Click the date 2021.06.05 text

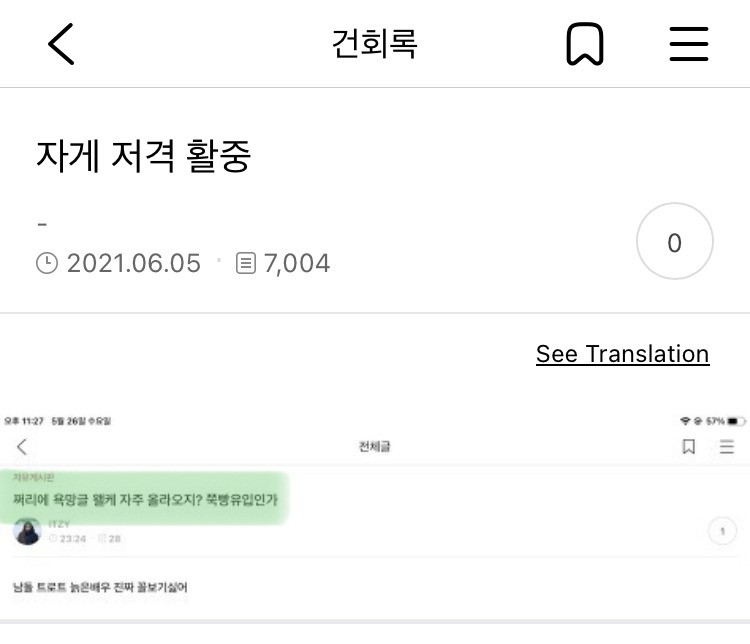point(133,263)
